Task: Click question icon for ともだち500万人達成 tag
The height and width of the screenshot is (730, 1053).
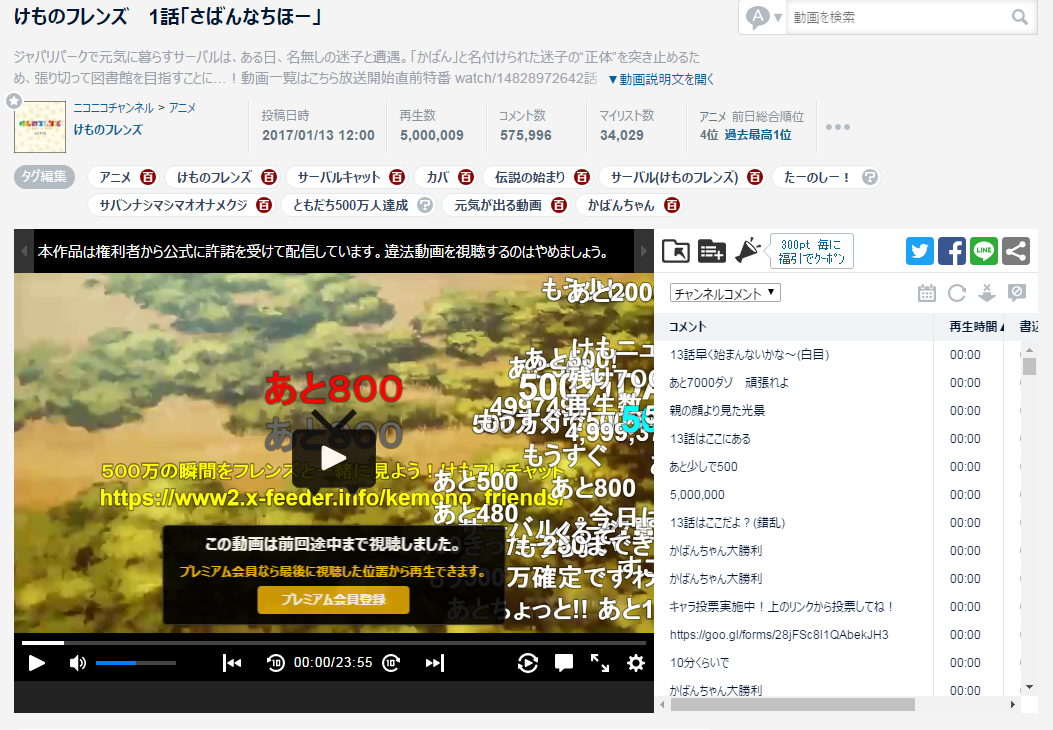Action: point(424,206)
